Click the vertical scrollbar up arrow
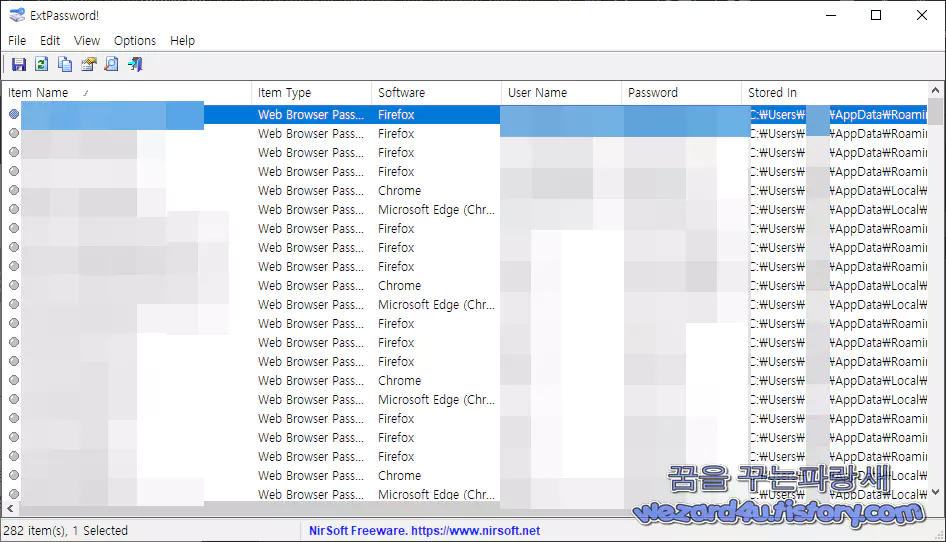Image resolution: width=946 pixels, height=542 pixels. click(x=936, y=90)
